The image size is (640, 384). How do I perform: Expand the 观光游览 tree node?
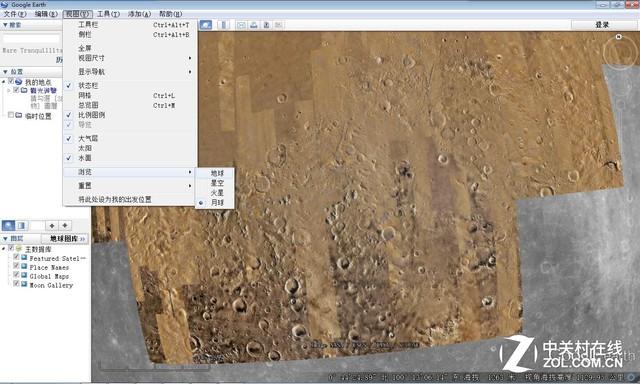pos(9,90)
